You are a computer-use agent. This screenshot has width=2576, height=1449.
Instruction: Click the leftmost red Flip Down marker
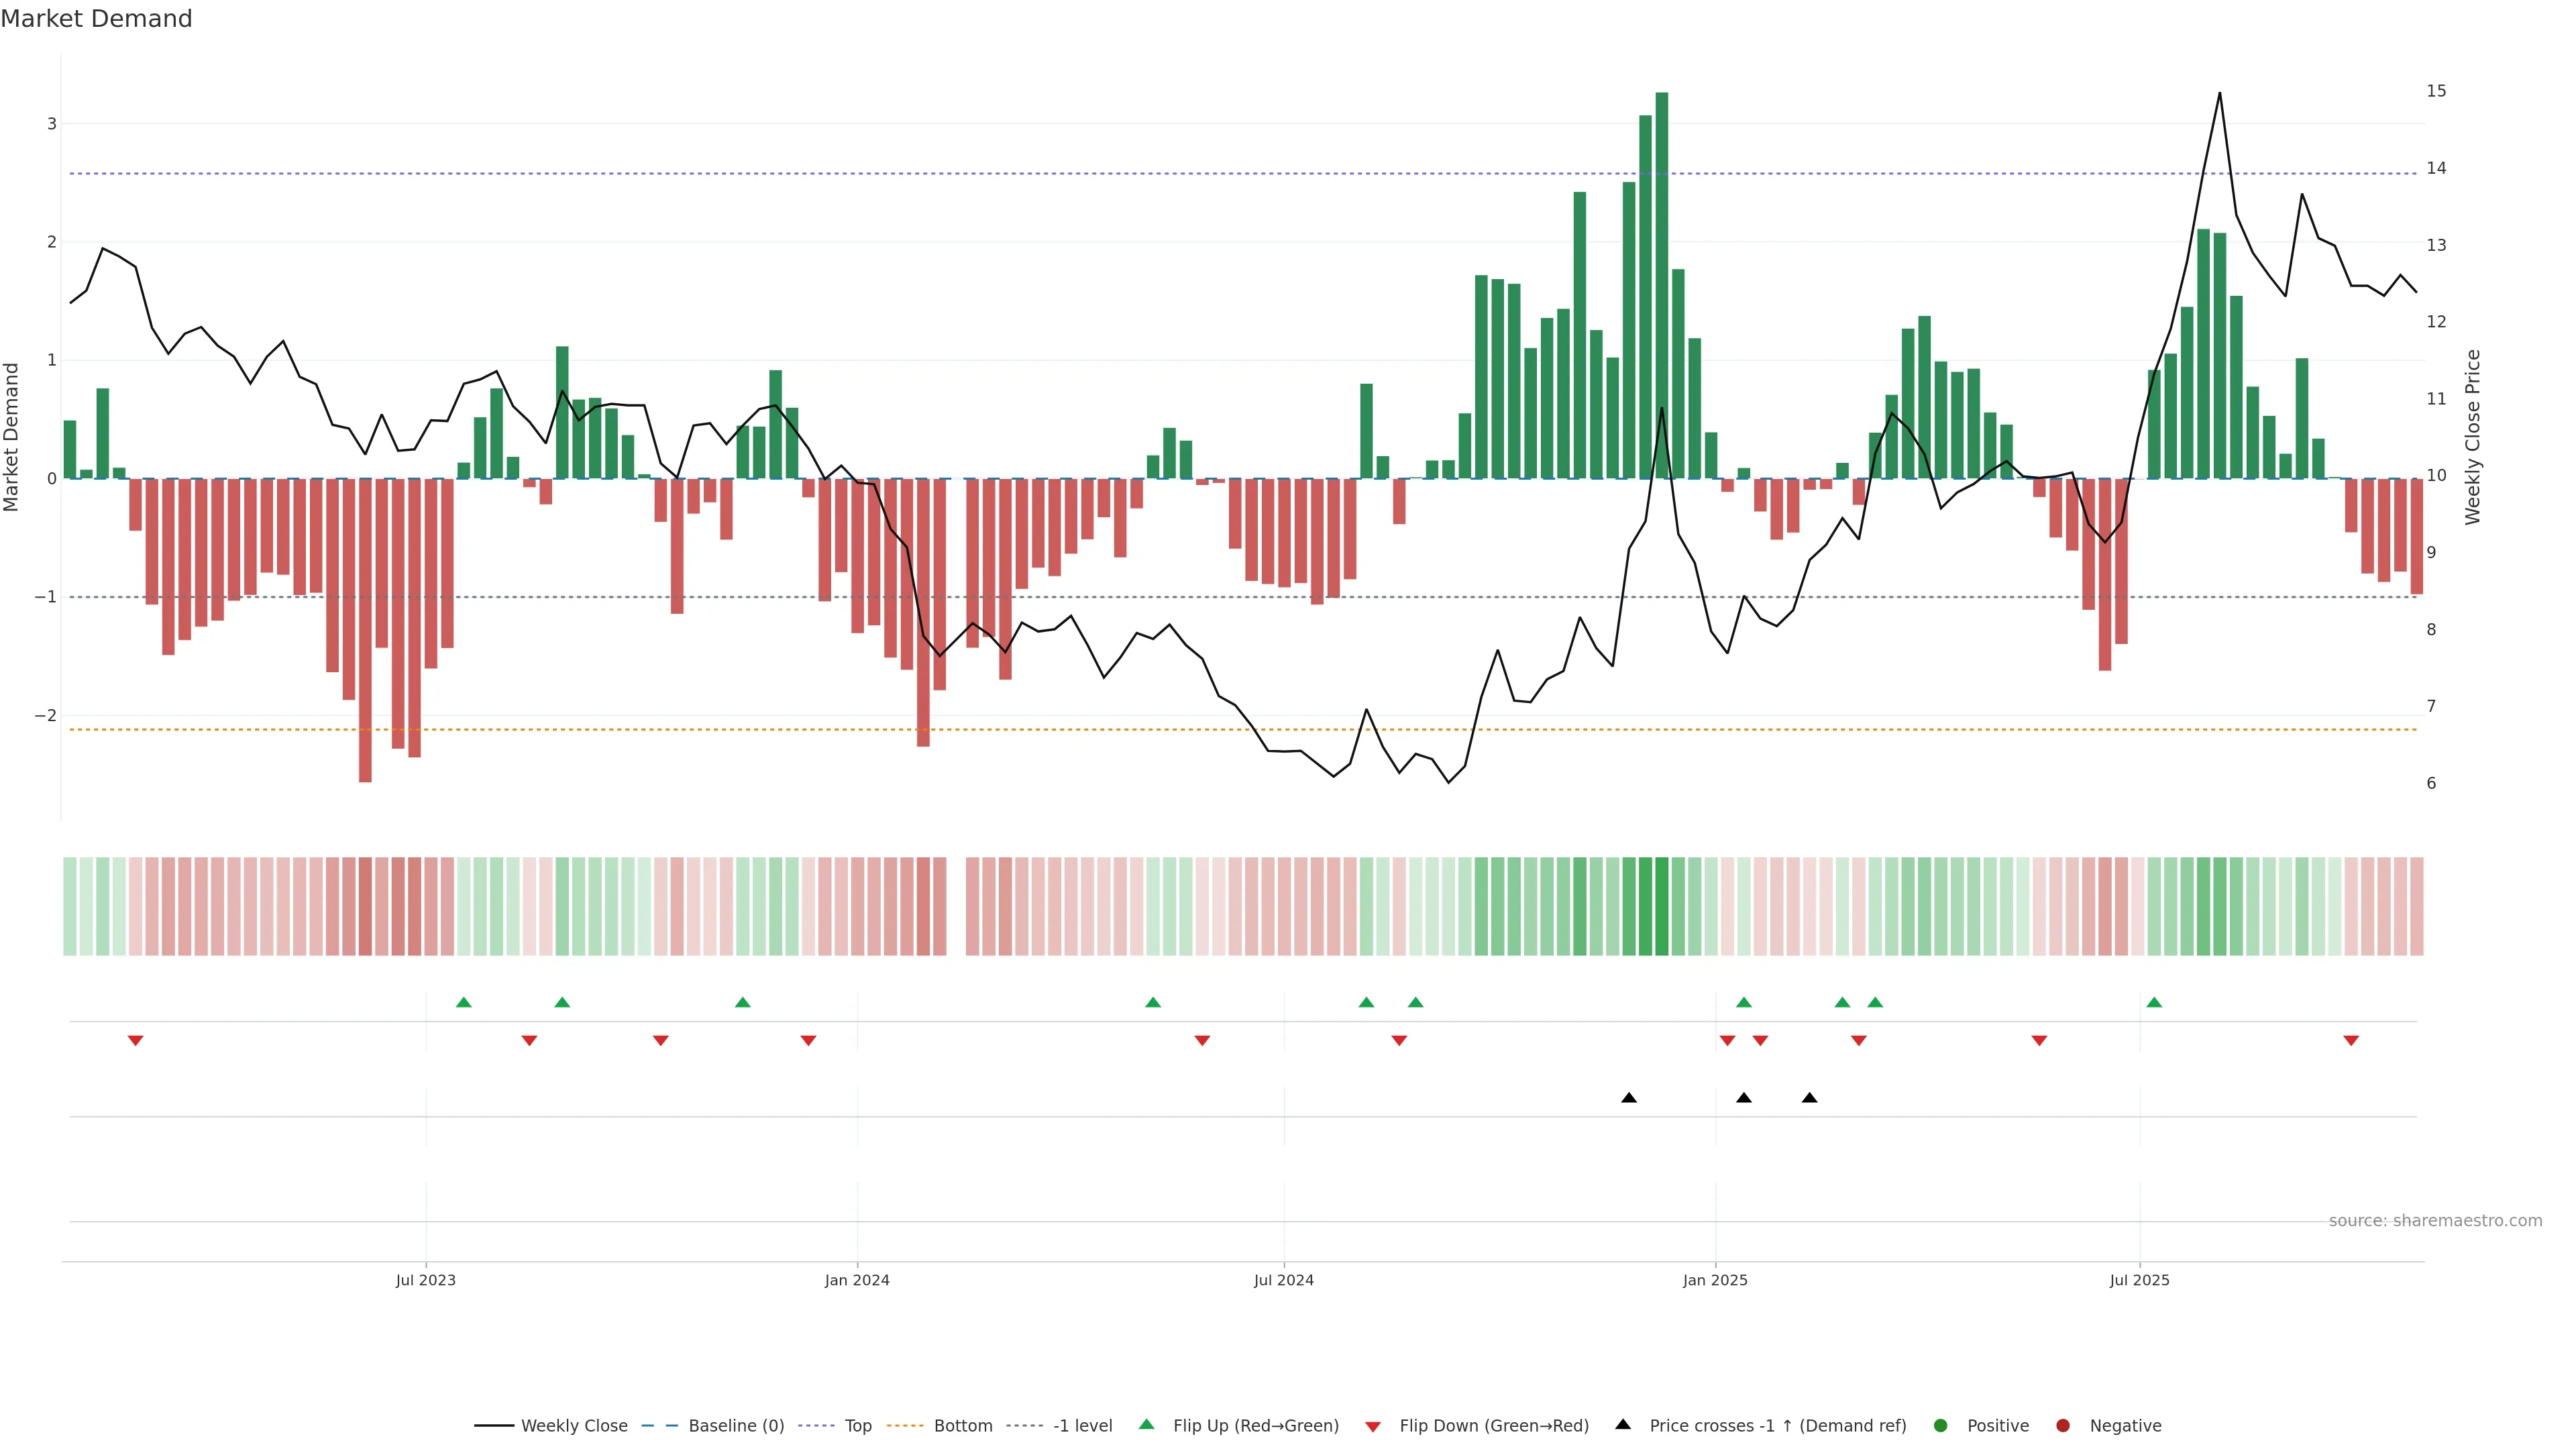pos(136,1041)
